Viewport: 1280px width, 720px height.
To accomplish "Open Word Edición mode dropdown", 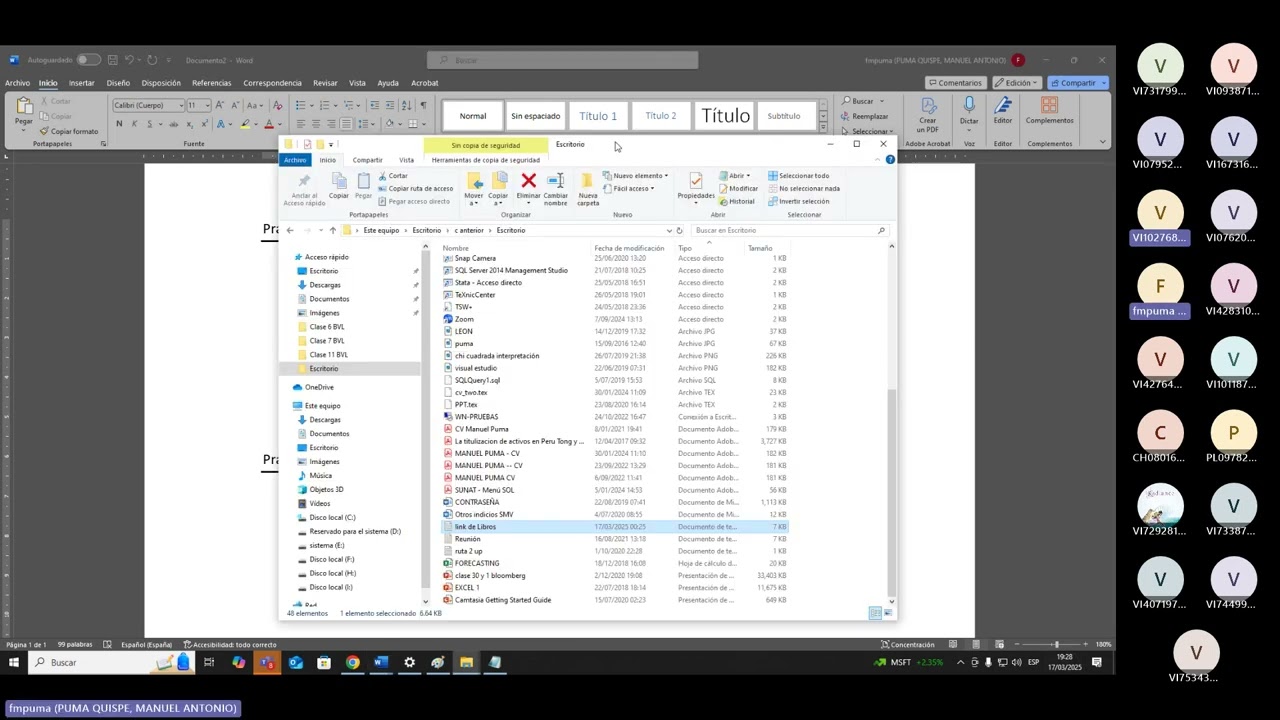I will 1018,83.
